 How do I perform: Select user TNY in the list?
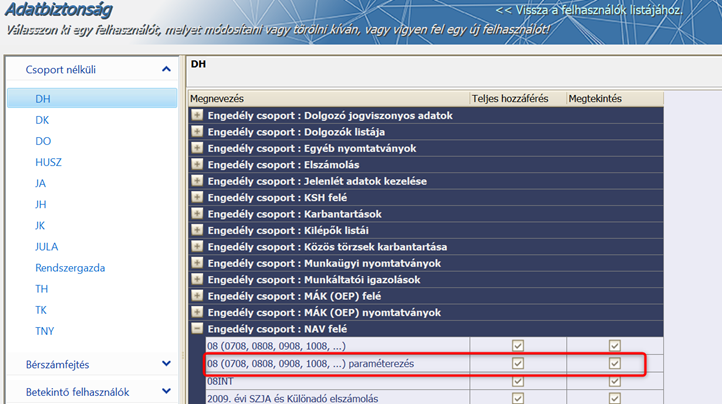pos(45,331)
